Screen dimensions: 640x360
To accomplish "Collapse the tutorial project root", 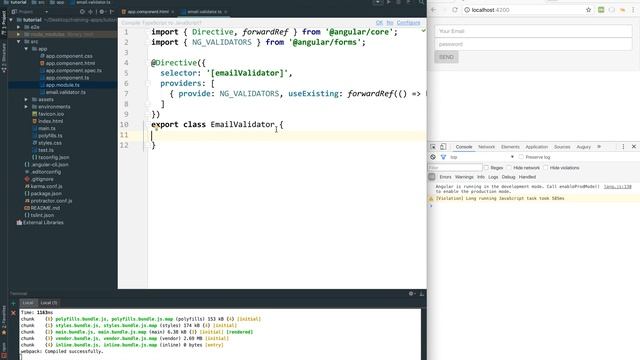I will [11, 20].
